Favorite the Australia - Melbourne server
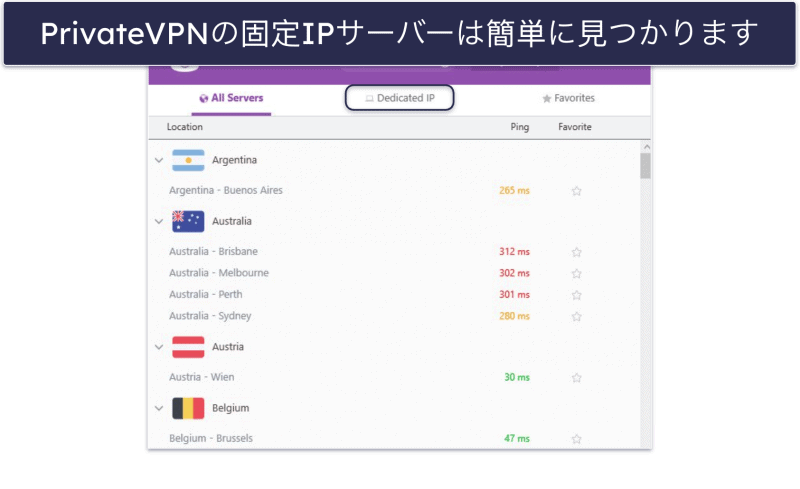This screenshot has height=489, width=800. 577,274
